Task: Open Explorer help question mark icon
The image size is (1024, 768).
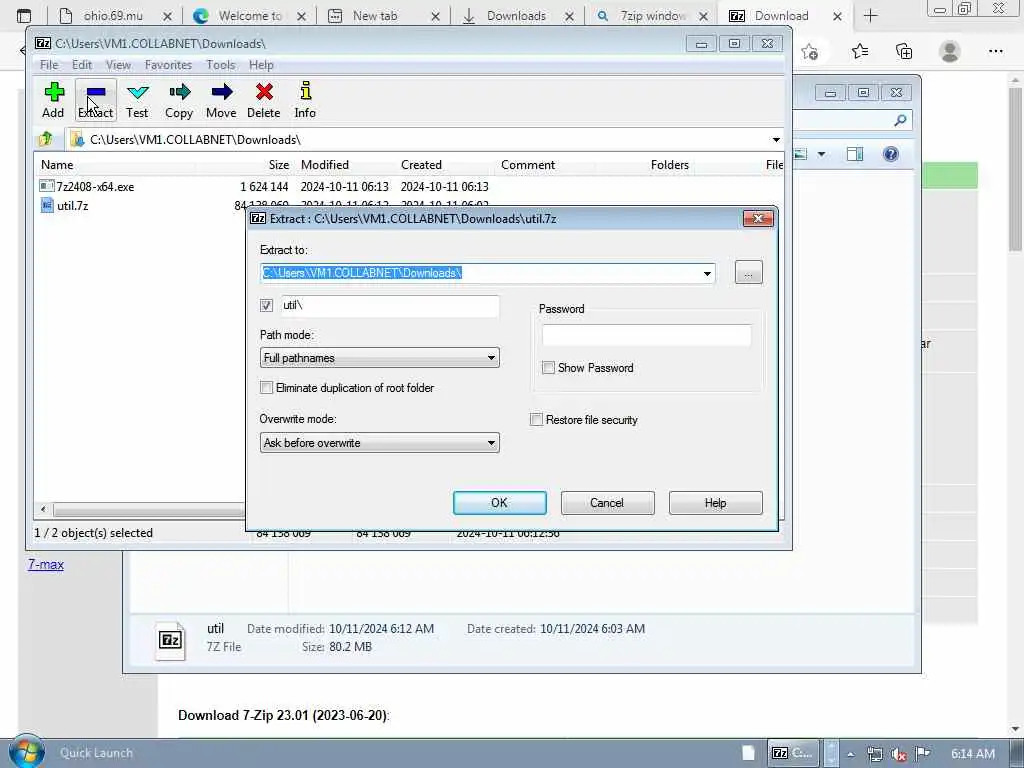Action: 891,154
